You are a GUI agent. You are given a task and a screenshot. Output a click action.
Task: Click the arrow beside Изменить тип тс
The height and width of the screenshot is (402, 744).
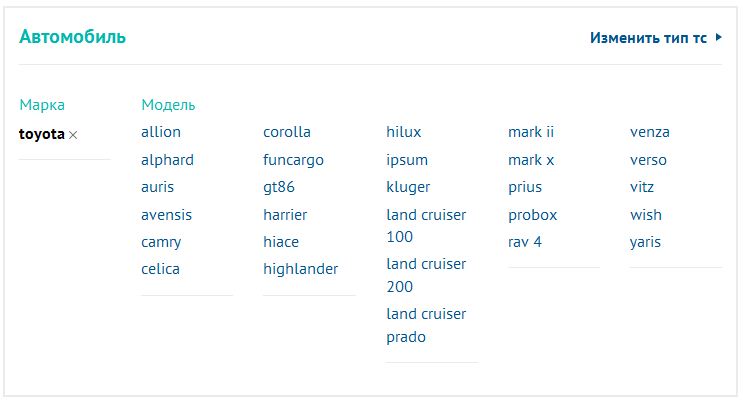coord(718,38)
